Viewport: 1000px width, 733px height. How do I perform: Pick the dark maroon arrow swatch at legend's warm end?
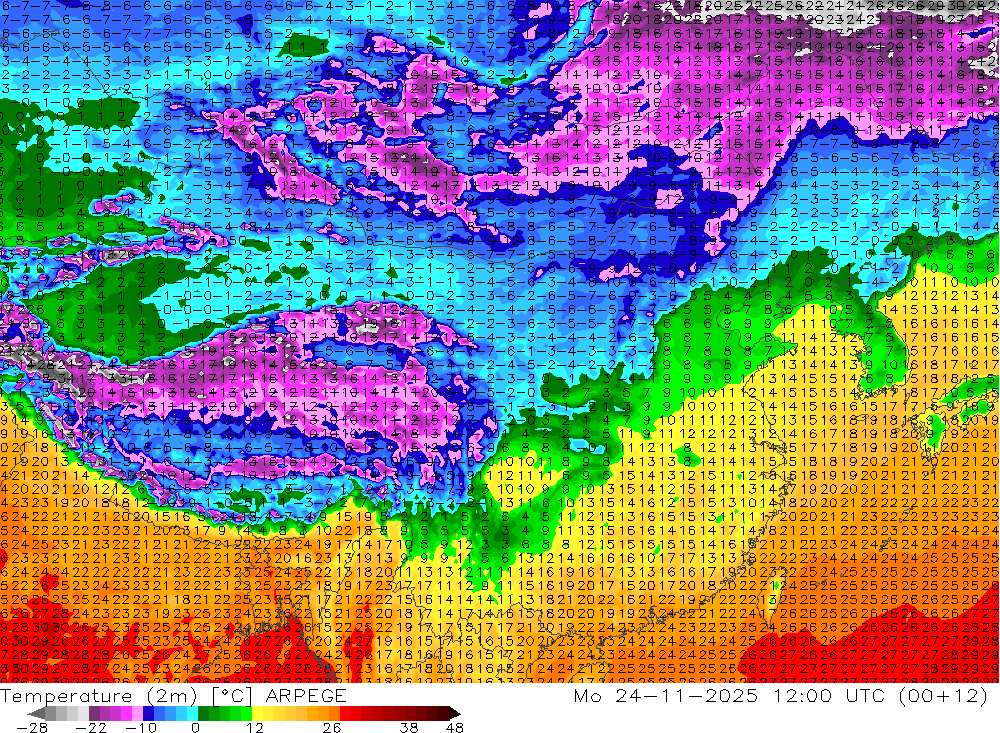(x=455, y=713)
